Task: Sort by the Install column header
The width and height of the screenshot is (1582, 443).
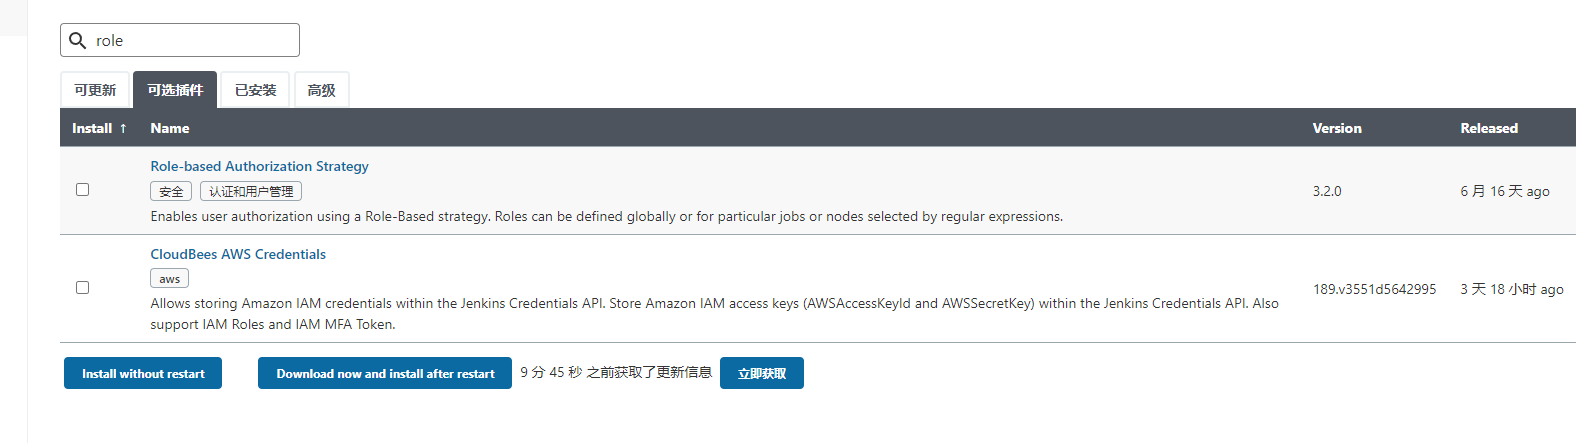Action: pyautogui.click(x=99, y=128)
